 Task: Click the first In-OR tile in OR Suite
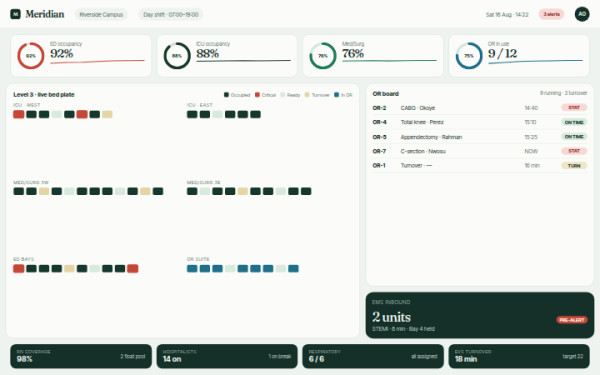pyautogui.click(x=192, y=269)
